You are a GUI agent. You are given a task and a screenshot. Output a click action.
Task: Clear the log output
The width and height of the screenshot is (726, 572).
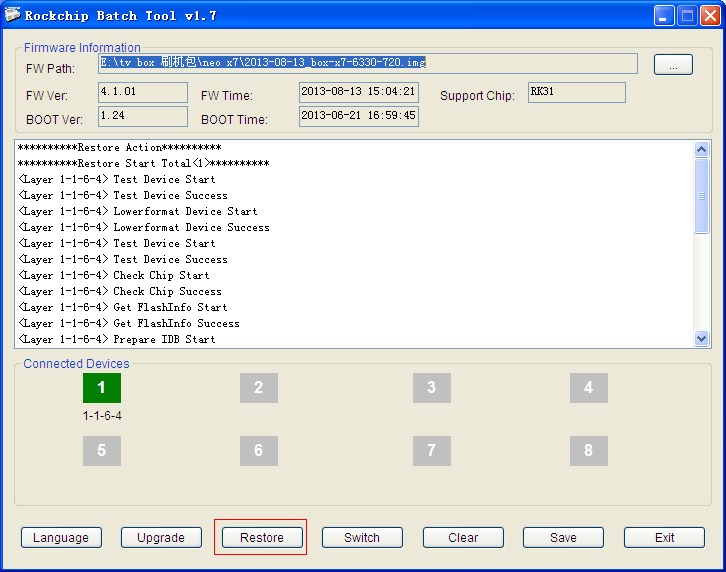463,537
